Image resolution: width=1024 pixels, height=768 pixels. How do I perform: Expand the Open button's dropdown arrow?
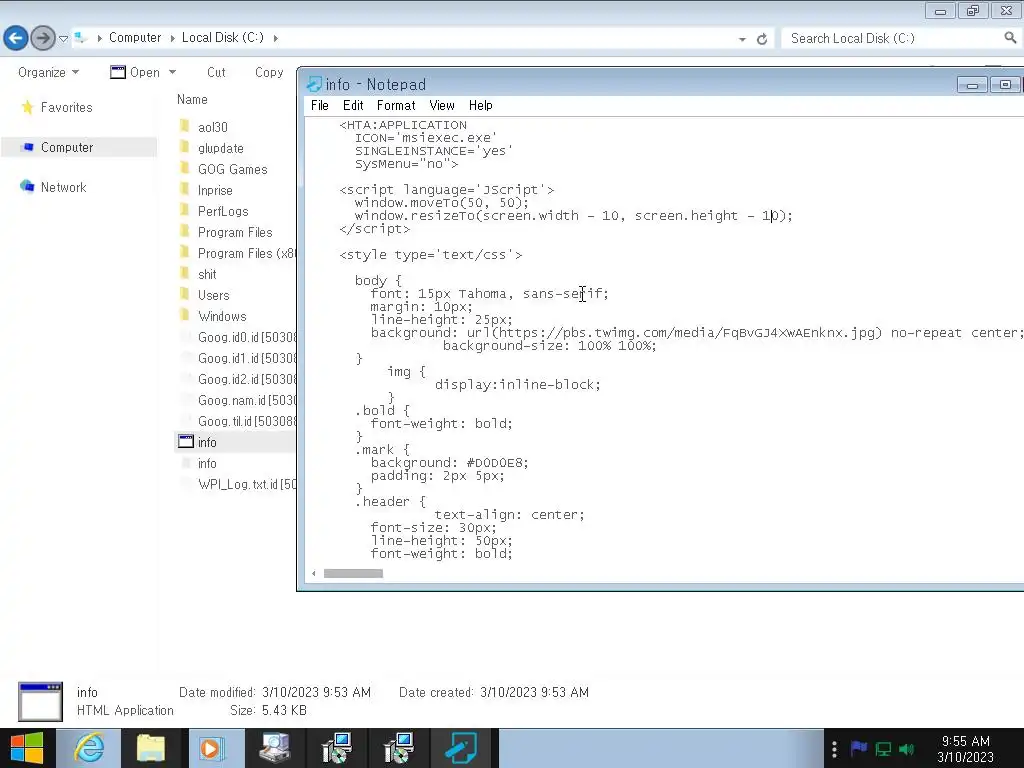(x=172, y=72)
